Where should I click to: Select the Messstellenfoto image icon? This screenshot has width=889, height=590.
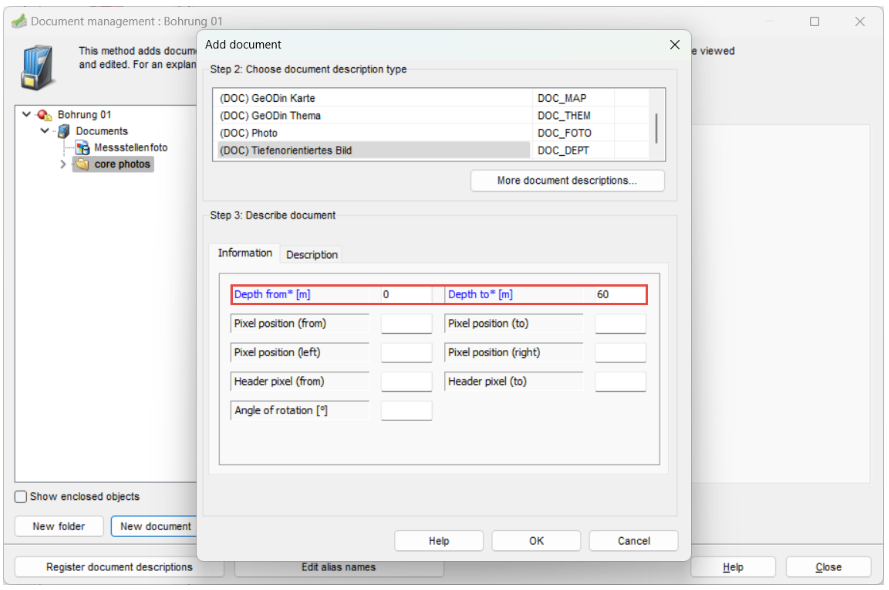83,148
